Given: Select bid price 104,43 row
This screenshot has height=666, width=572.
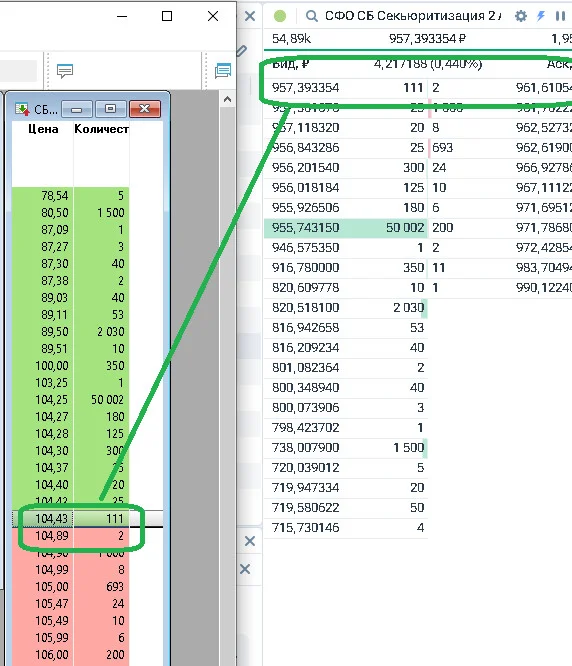Looking at the screenshot, I should coord(70,519).
